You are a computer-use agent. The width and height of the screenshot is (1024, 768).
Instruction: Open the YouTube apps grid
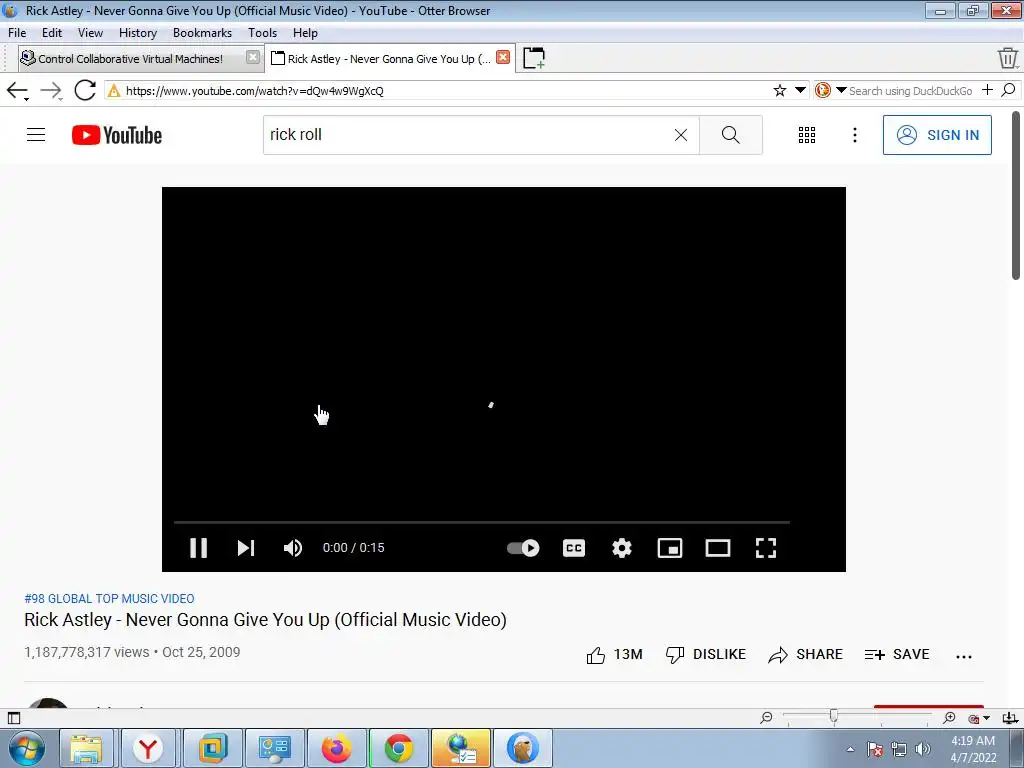(x=807, y=135)
